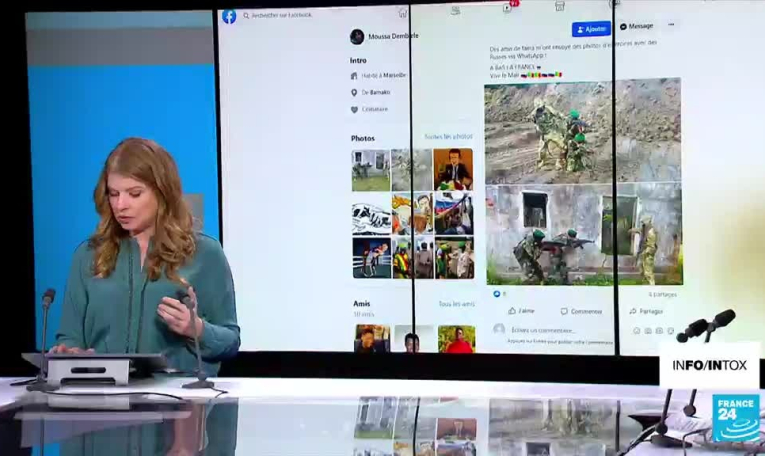Click the Ajouter friend button

pyautogui.click(x=591, y=29)
